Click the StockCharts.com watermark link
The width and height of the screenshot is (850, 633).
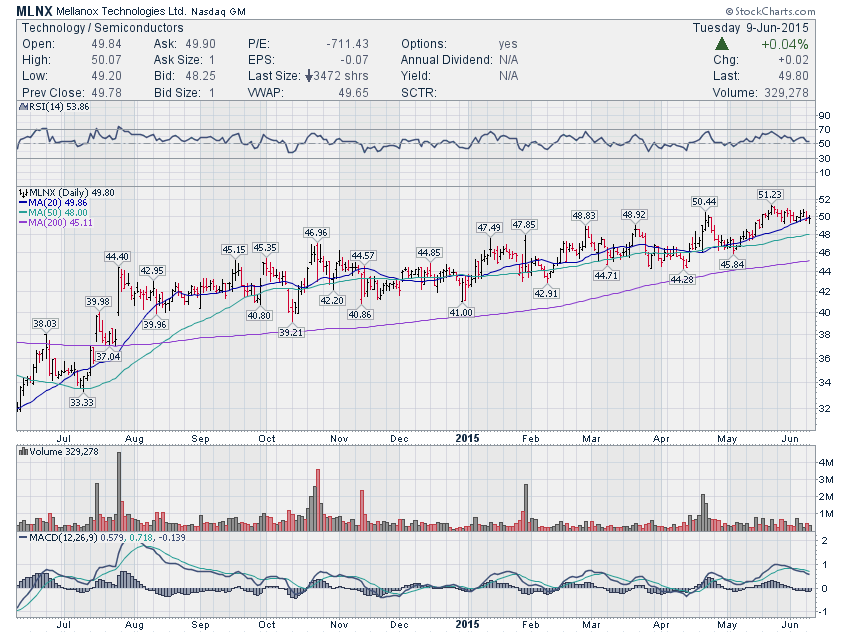[x=770, y=11]
